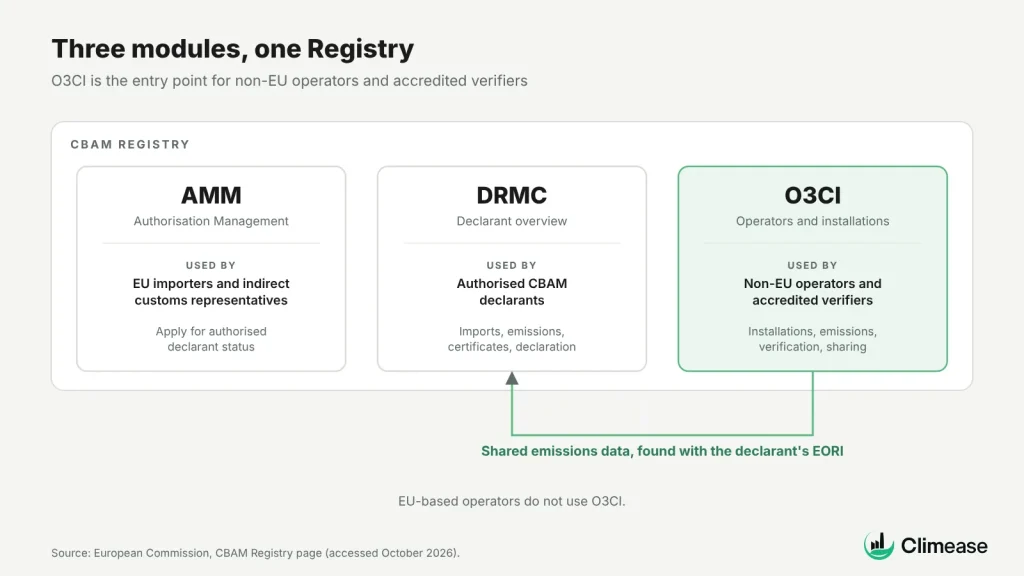Click 'Apply for authorised declarant status'

[x=211, y=339]
